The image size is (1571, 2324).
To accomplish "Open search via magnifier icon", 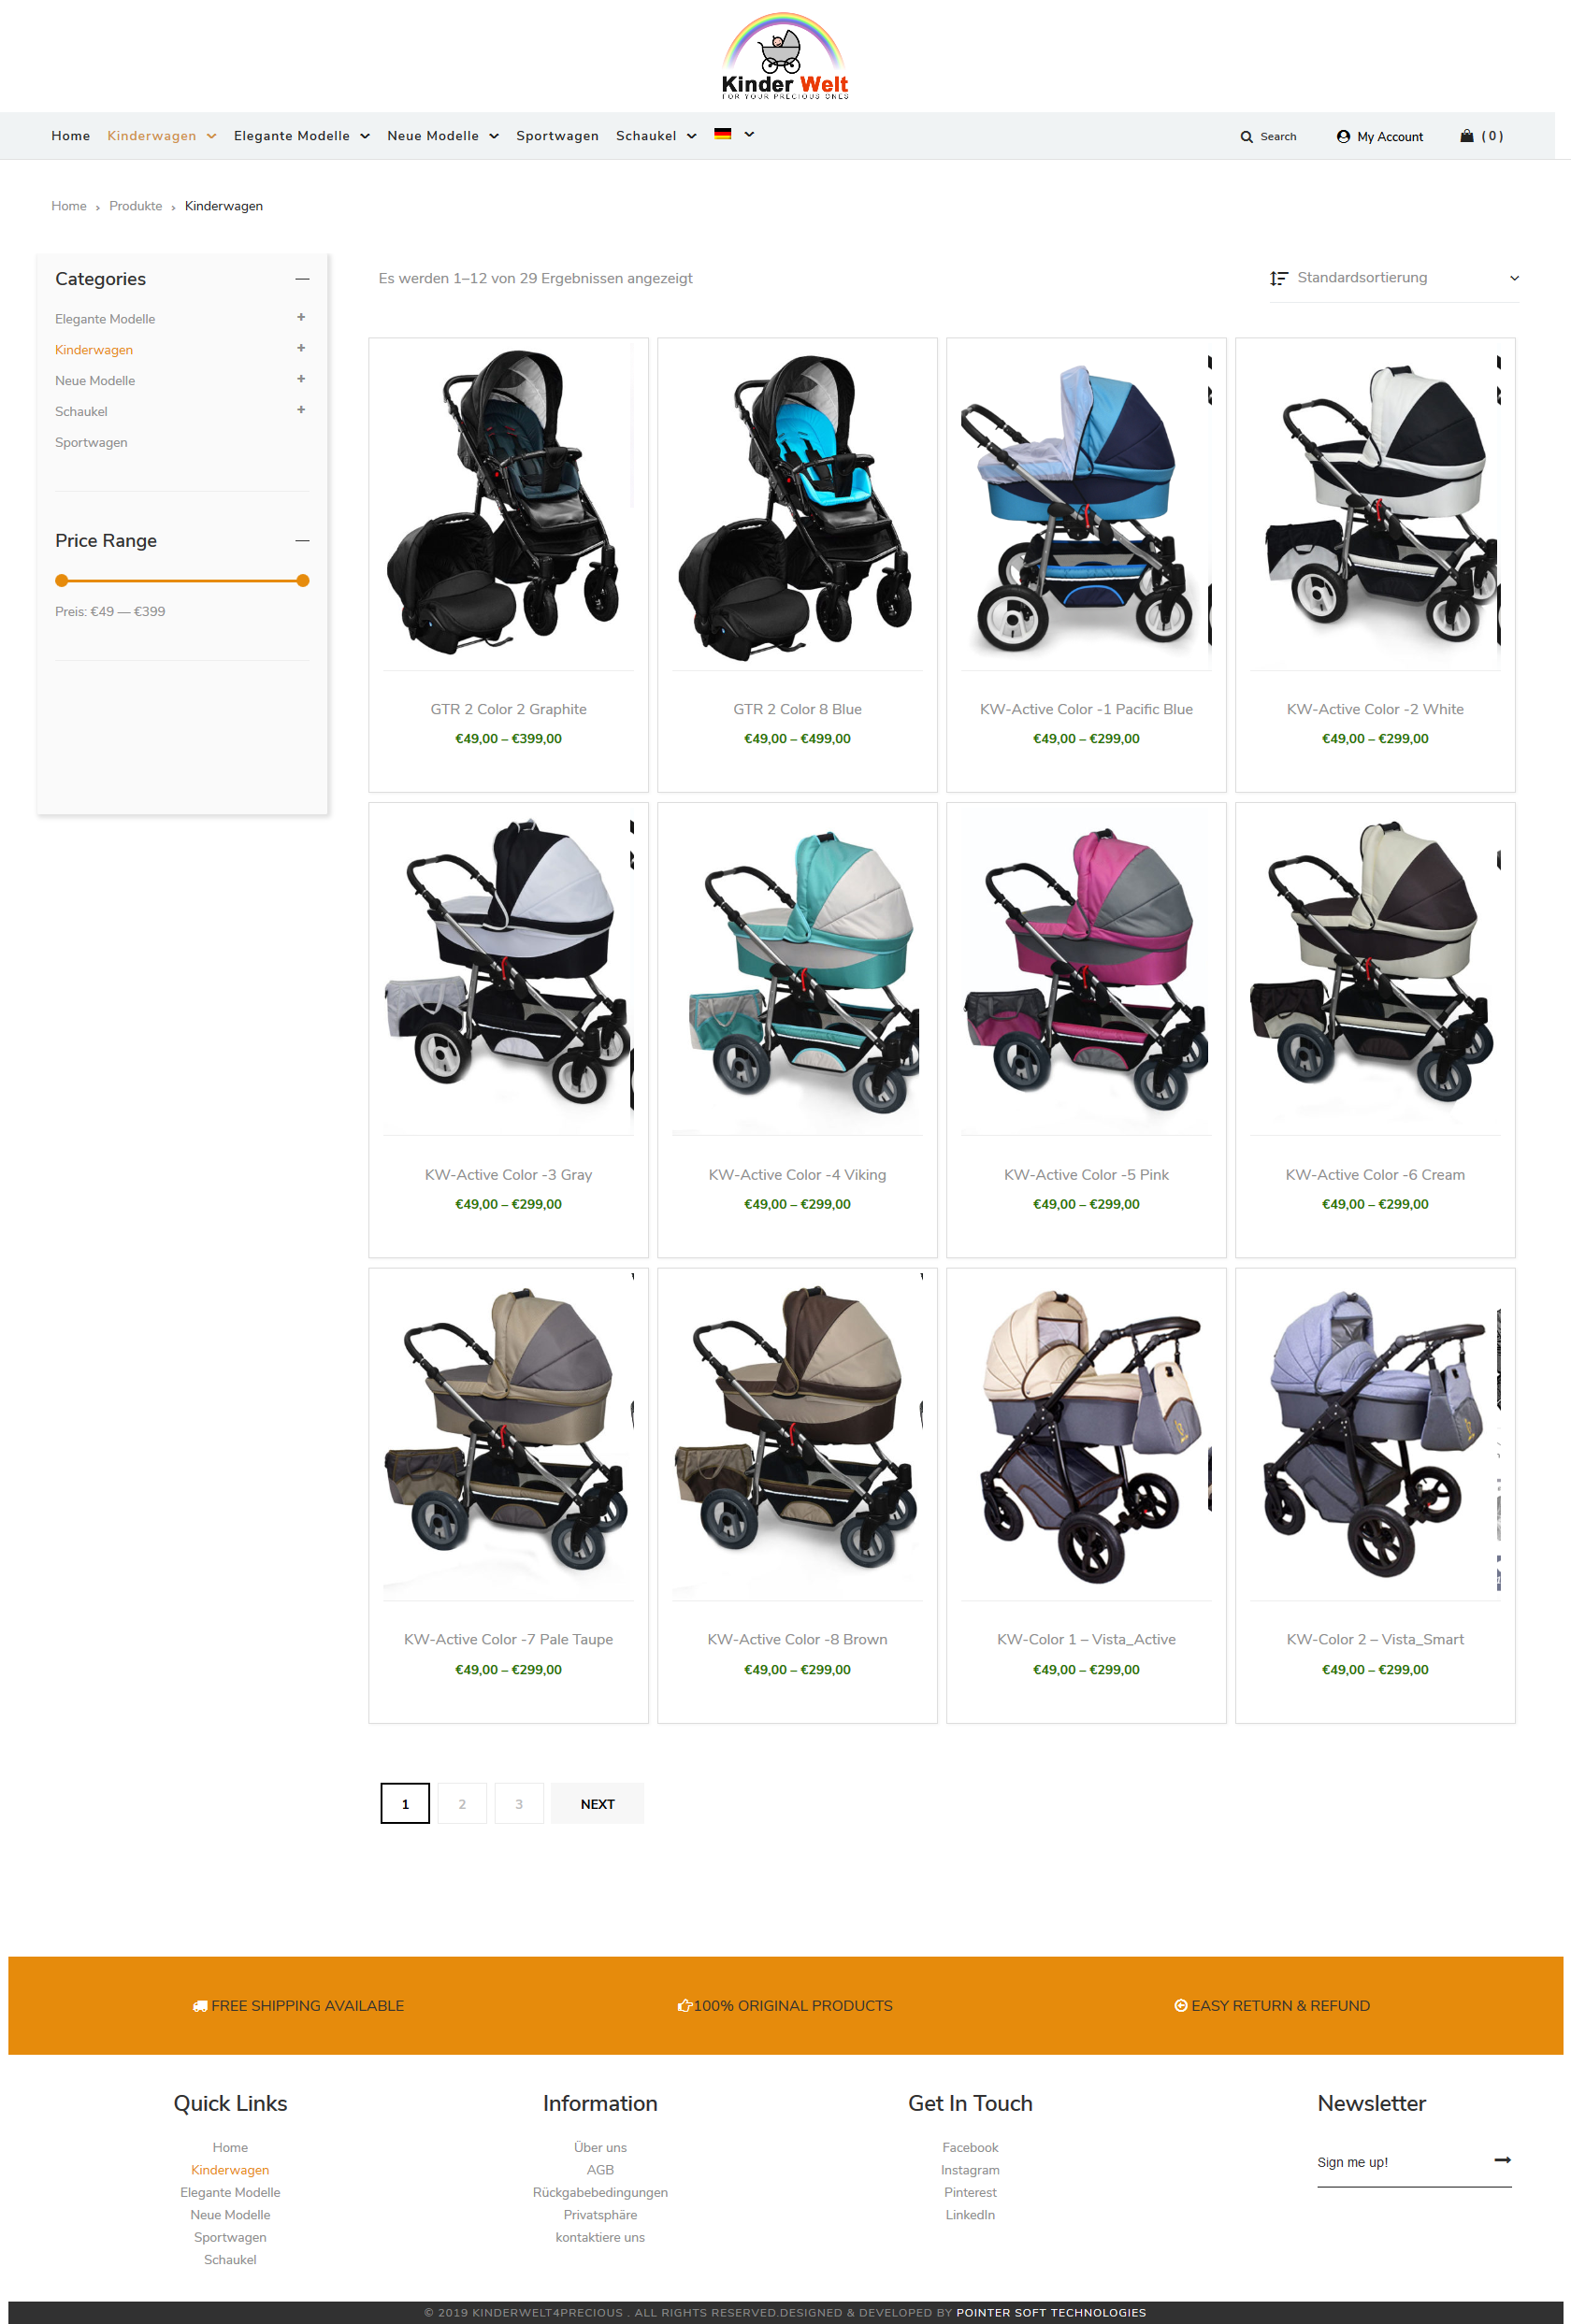I will [x=1246, y=137].
